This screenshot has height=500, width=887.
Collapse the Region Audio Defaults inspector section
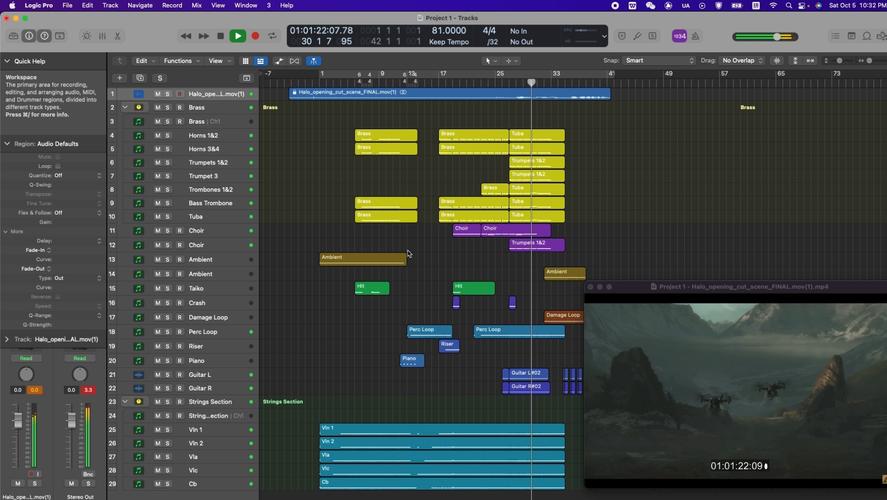click(x=7, y=144)
